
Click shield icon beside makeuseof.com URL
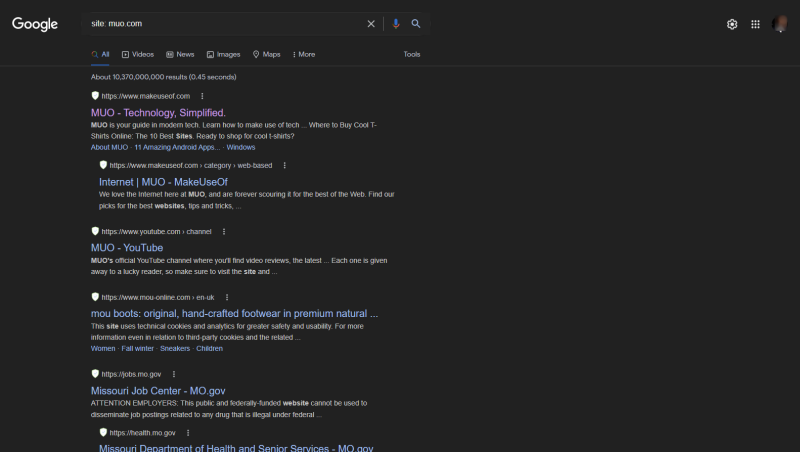95,95
